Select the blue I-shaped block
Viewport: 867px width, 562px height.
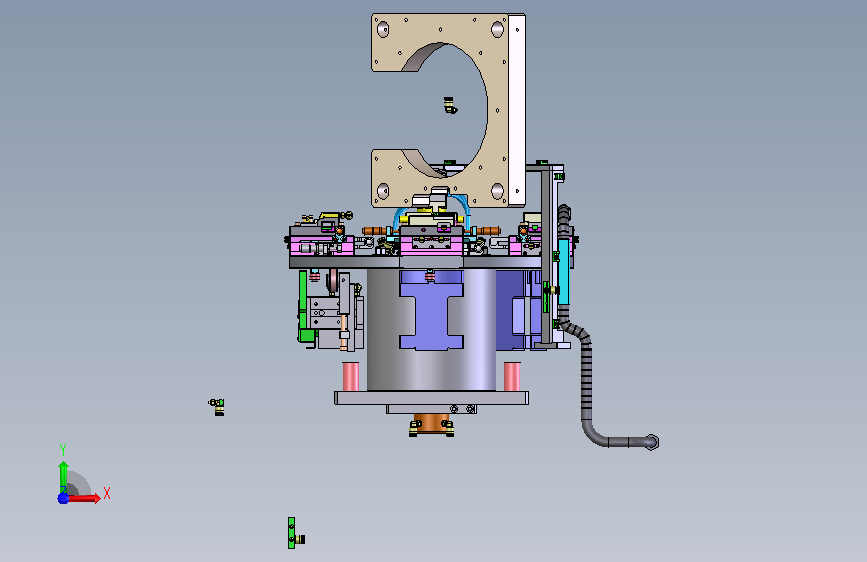[431, 315]
